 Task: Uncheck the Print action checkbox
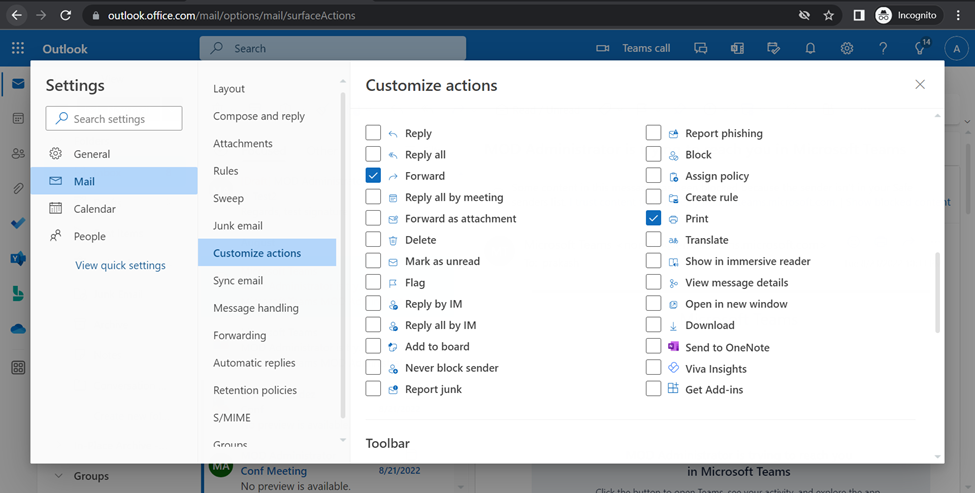click(653, 218)
